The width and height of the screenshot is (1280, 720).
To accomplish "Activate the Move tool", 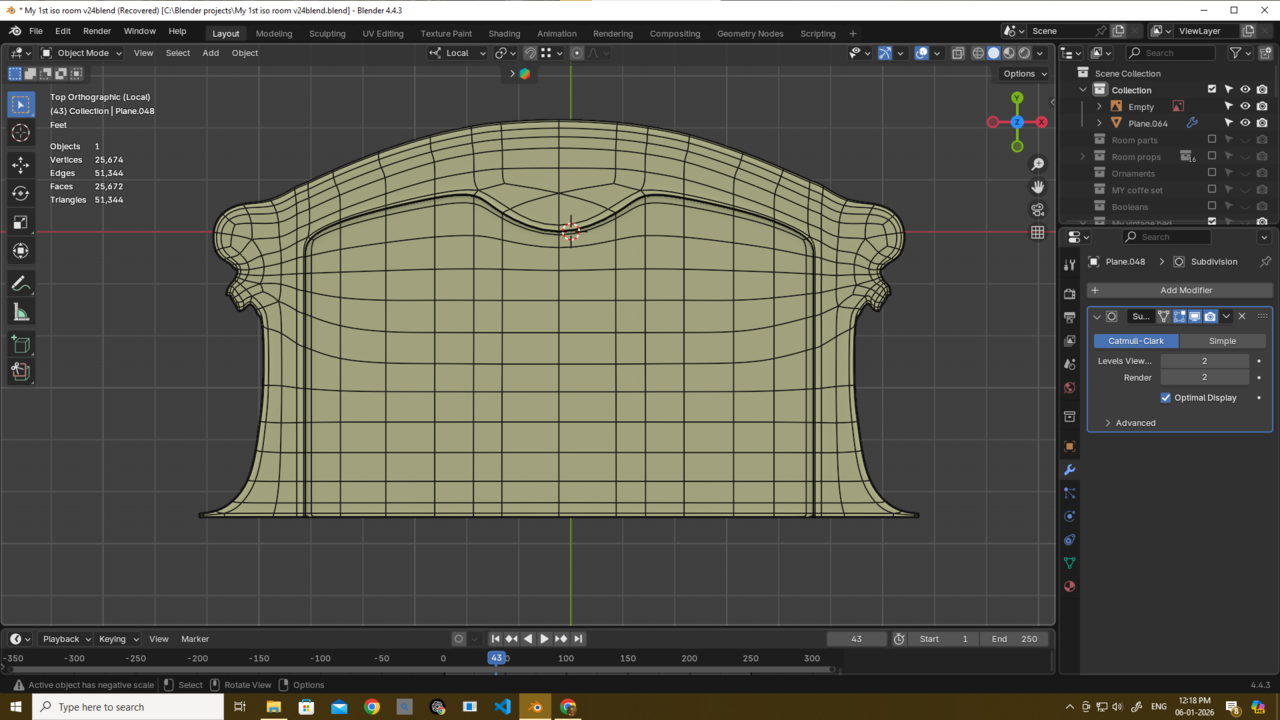I will (20, 164).
